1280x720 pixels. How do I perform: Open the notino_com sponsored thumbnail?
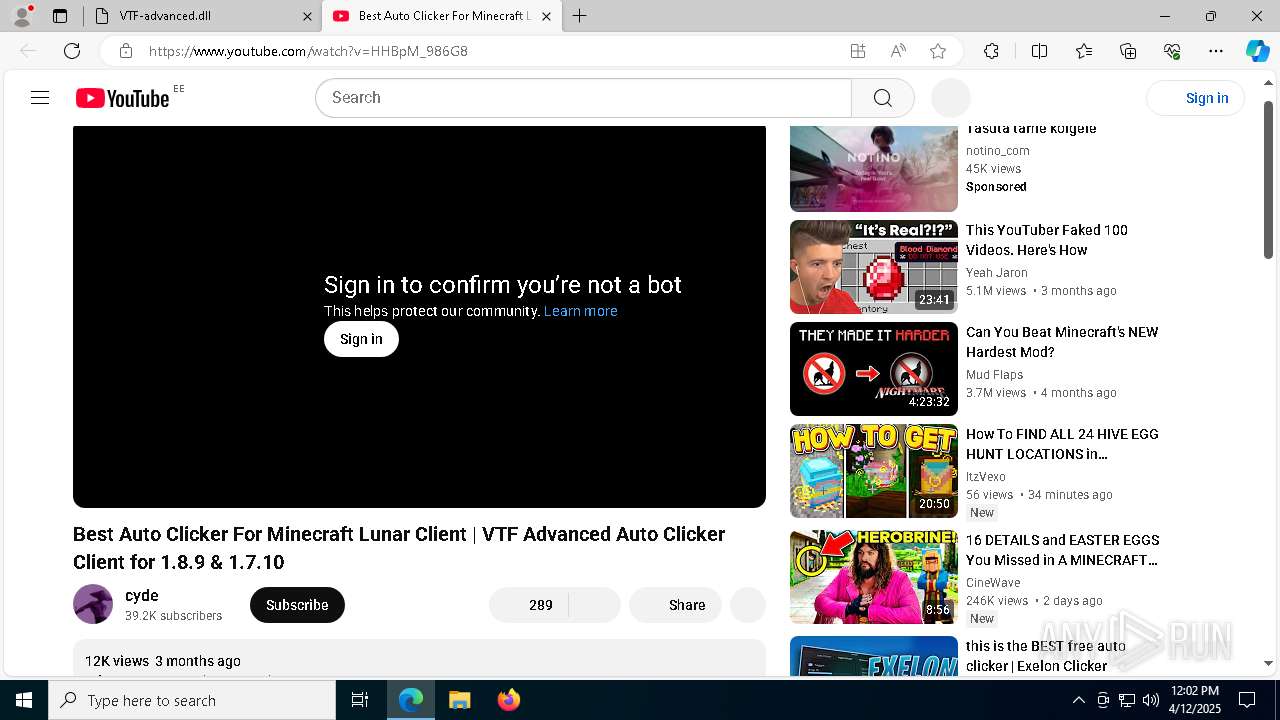pos(874,168)
